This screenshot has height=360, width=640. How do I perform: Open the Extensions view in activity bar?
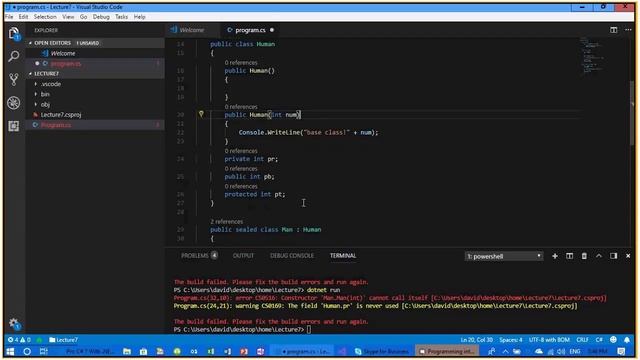click(x=14, y=126)
